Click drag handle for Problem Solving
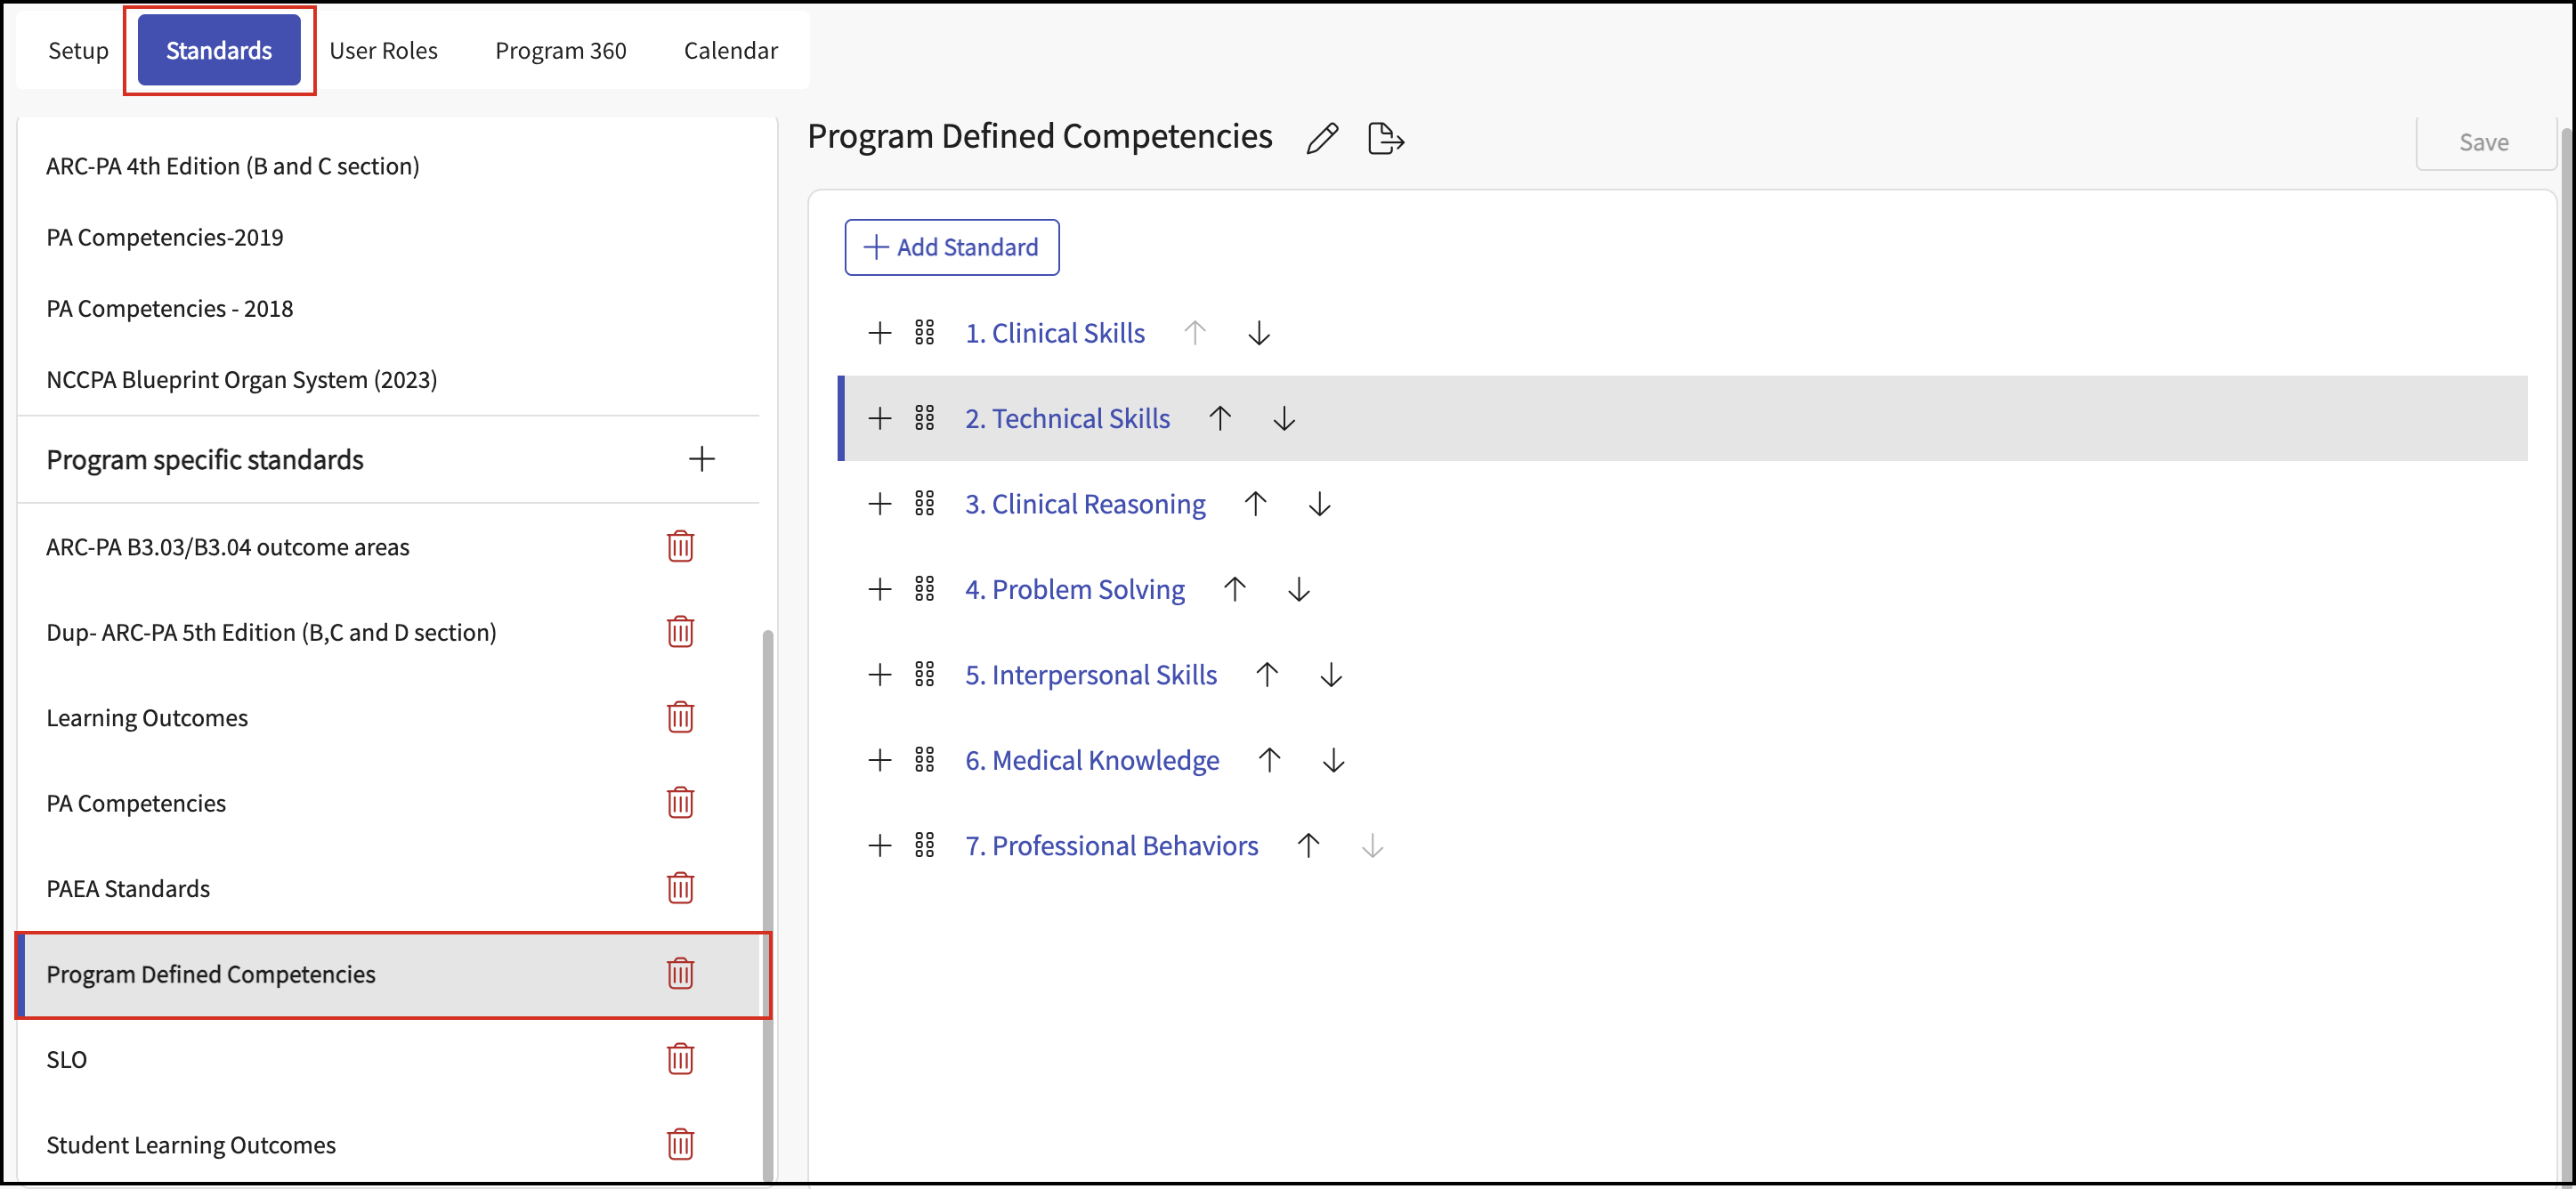The image size is (2576, 1189). [924, 589]
